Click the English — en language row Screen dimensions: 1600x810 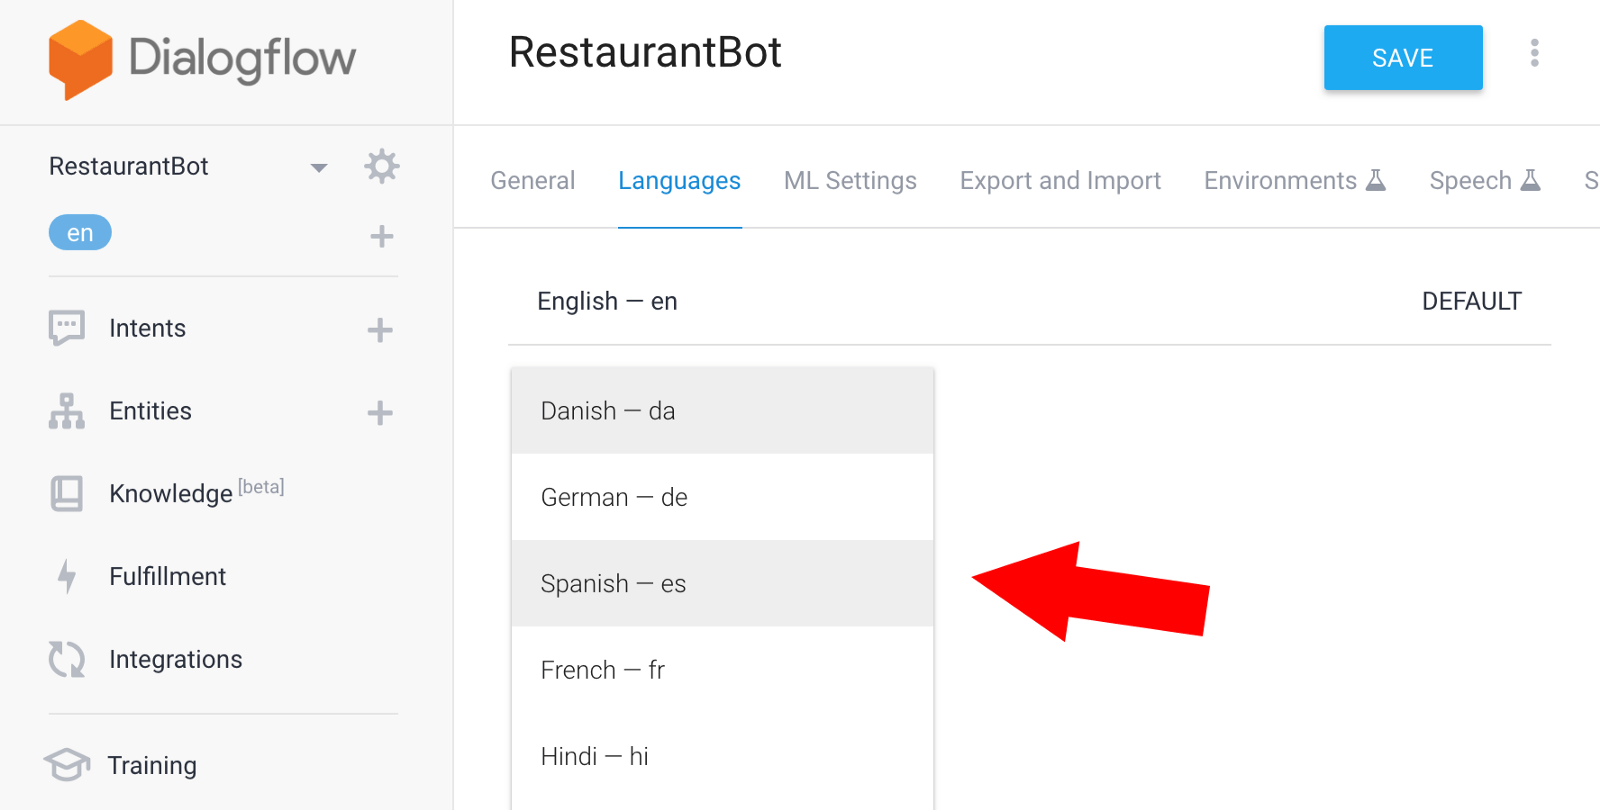click(x=1029, y=301)
